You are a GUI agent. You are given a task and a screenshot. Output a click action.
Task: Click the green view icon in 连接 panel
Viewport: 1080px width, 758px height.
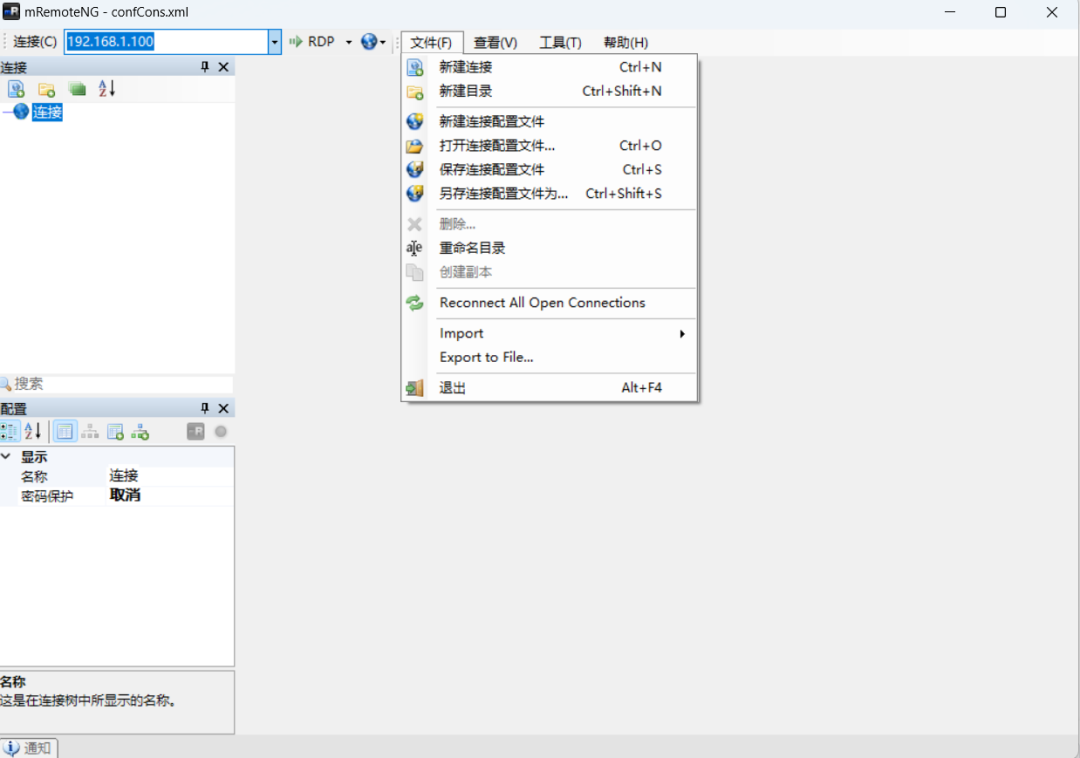pos(77,89)
